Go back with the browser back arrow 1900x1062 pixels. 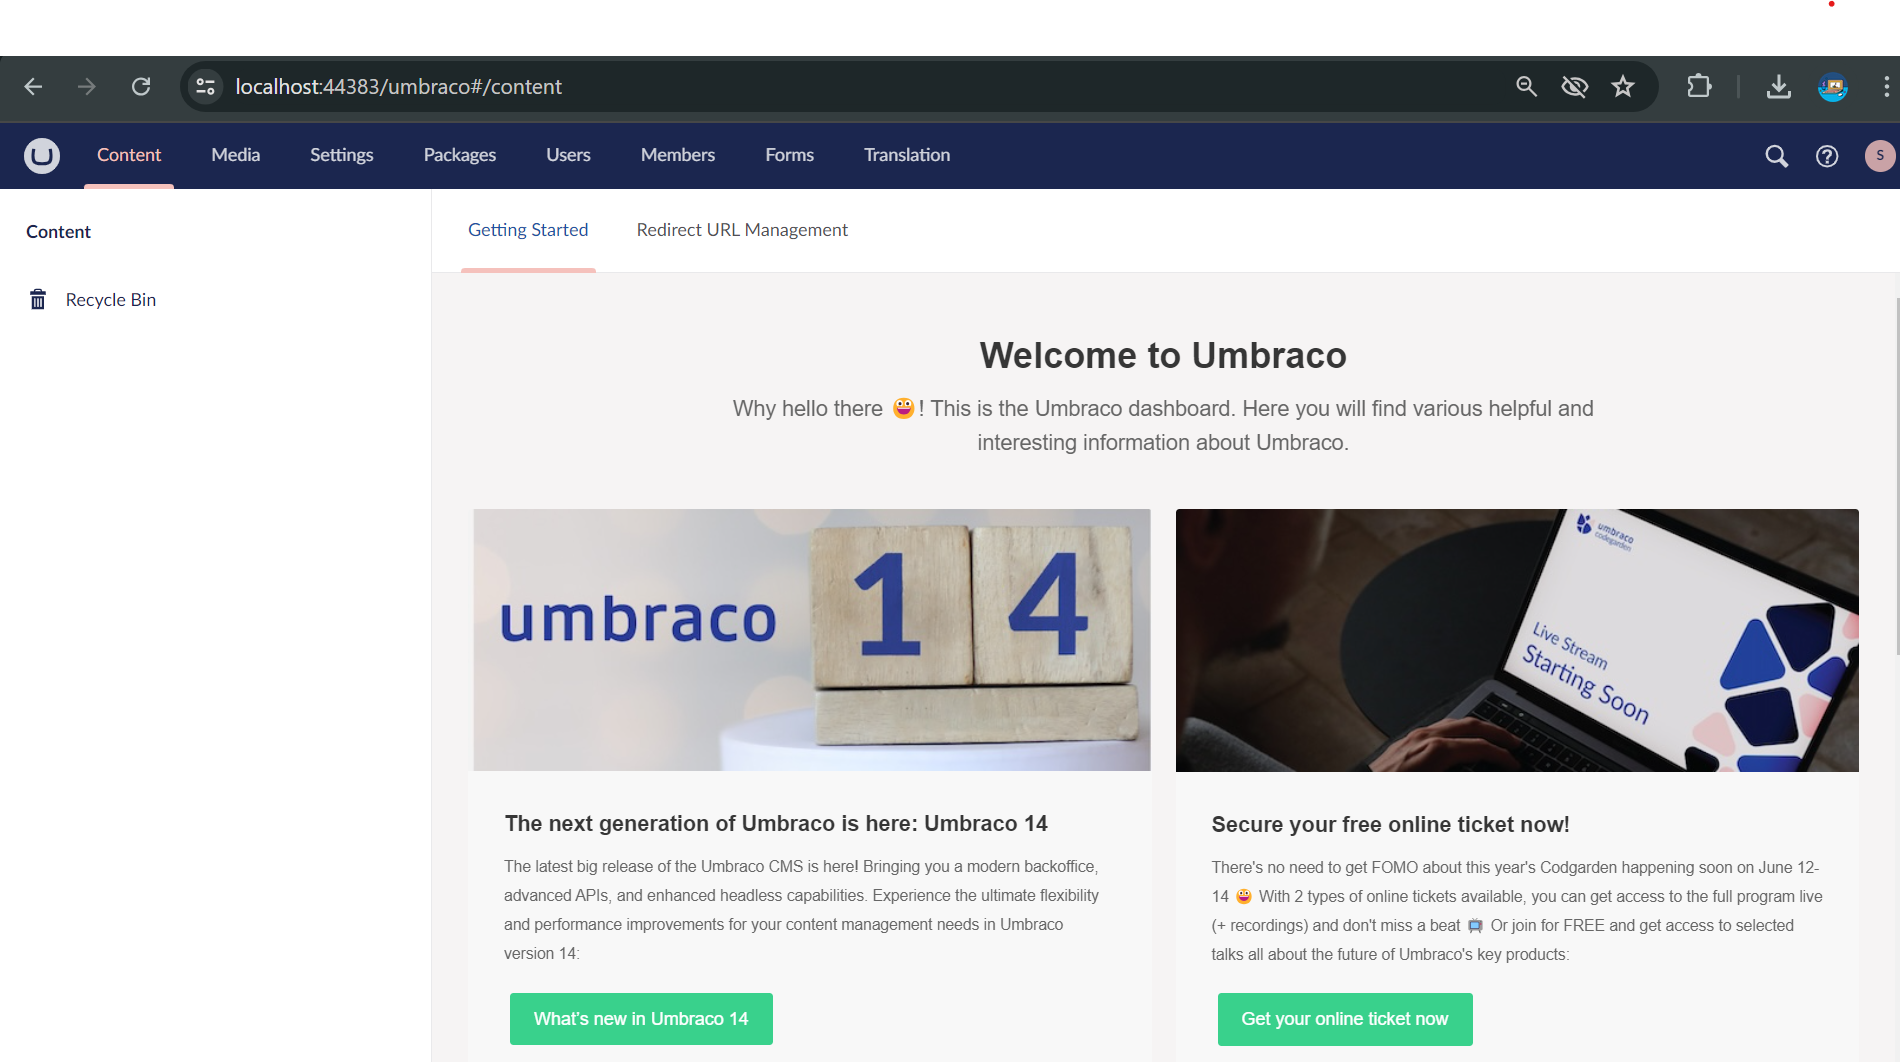point(33,87)
